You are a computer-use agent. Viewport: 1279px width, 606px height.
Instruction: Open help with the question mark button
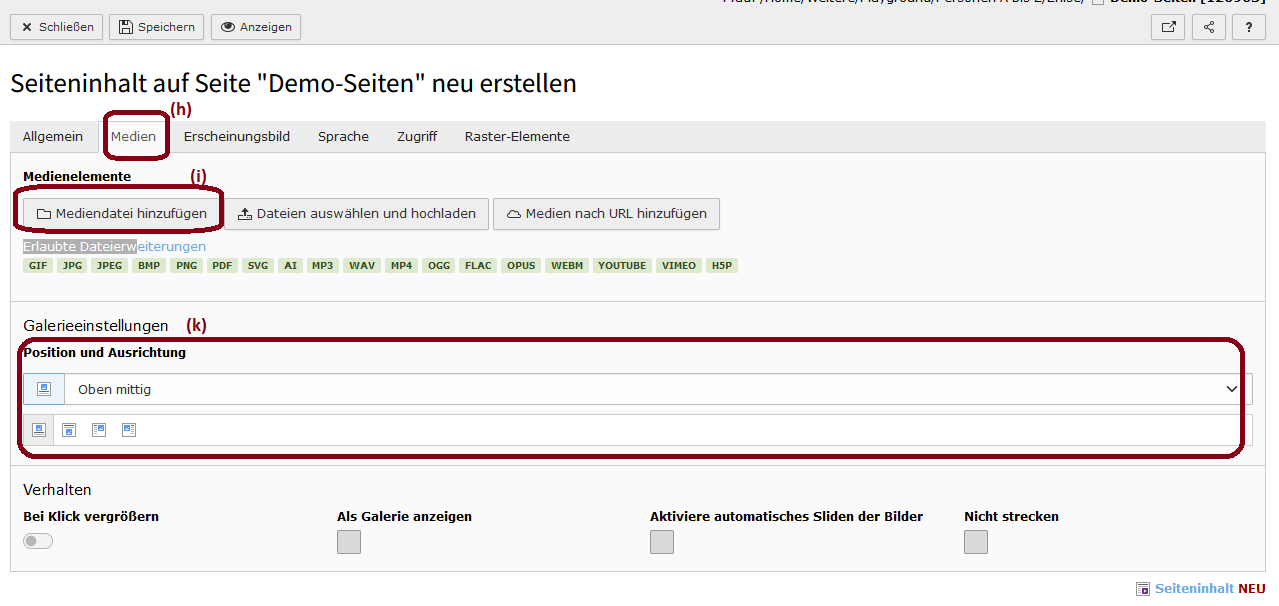coord(1249,27)
